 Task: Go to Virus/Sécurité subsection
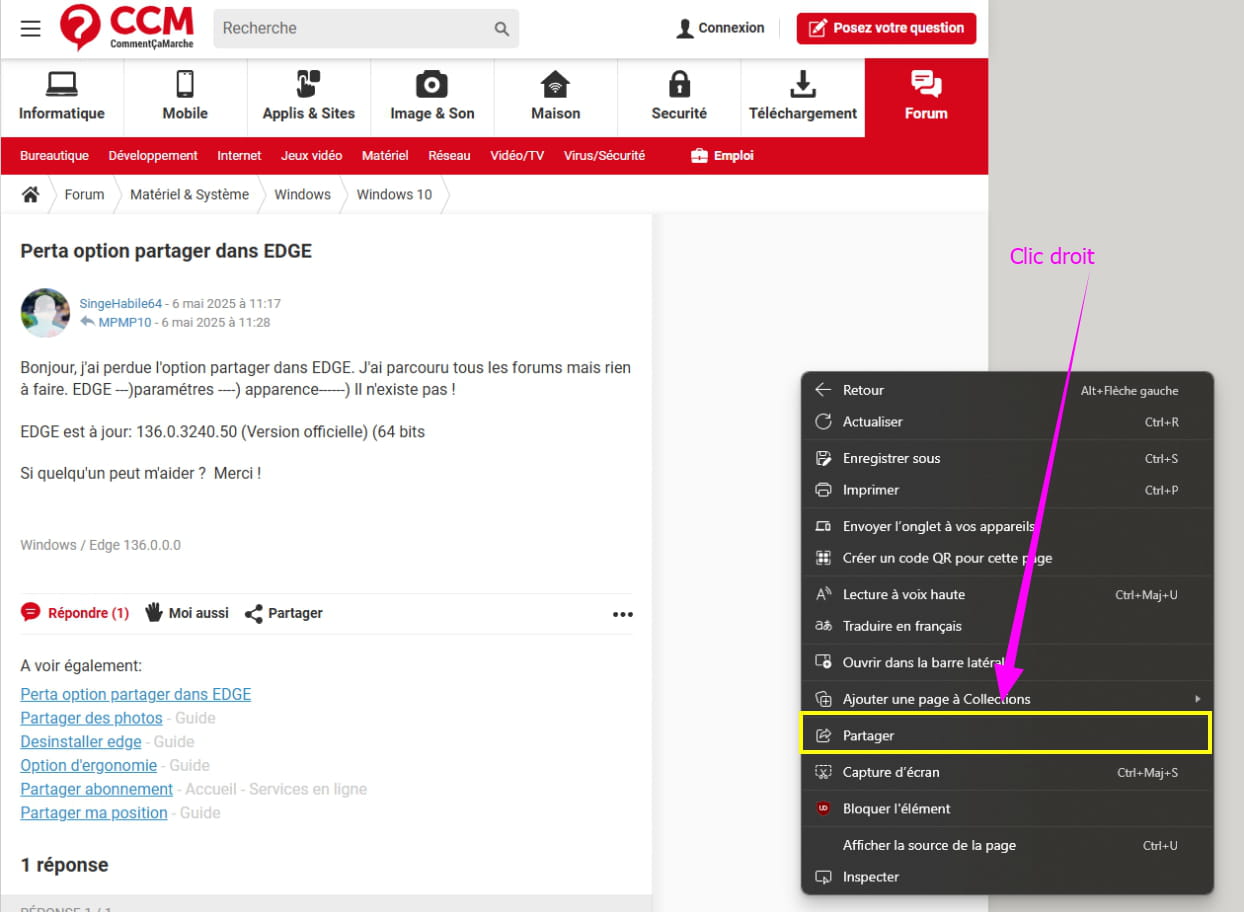point(604,156)
